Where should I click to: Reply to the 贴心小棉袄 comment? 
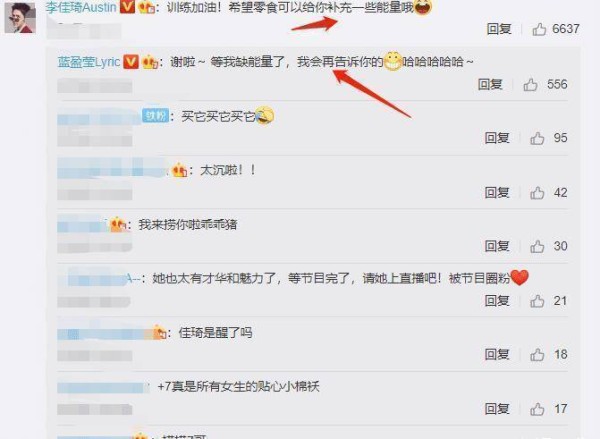[497, 410]
